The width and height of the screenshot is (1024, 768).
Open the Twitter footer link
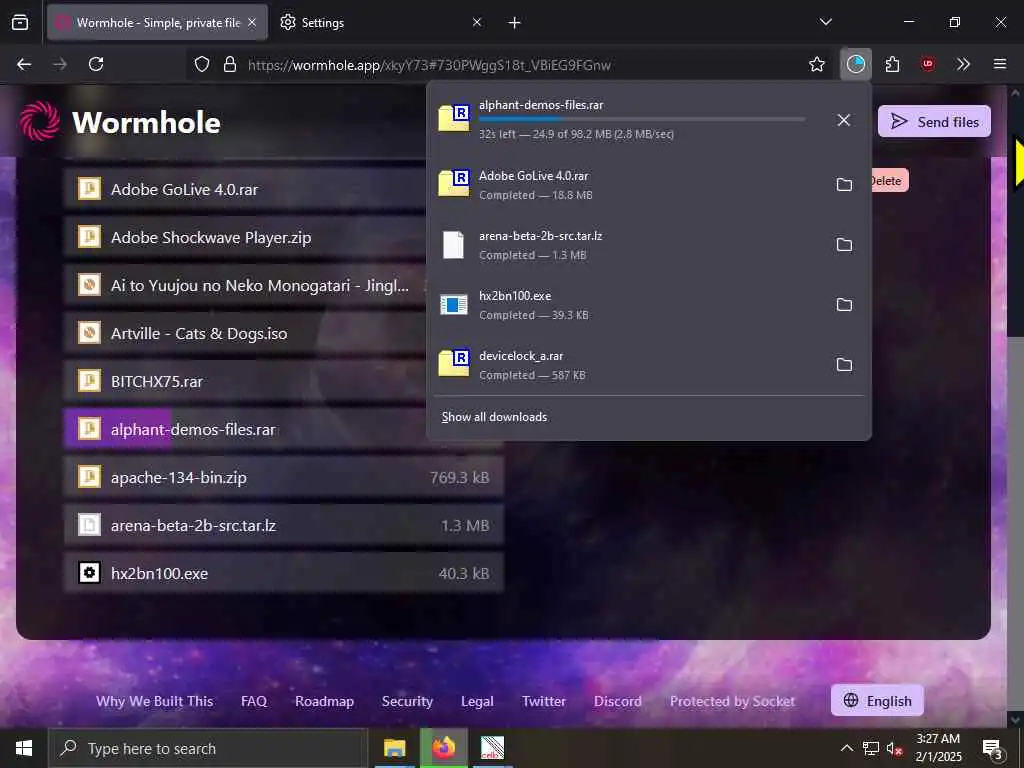pyautogui.click(x=544, y=701)
